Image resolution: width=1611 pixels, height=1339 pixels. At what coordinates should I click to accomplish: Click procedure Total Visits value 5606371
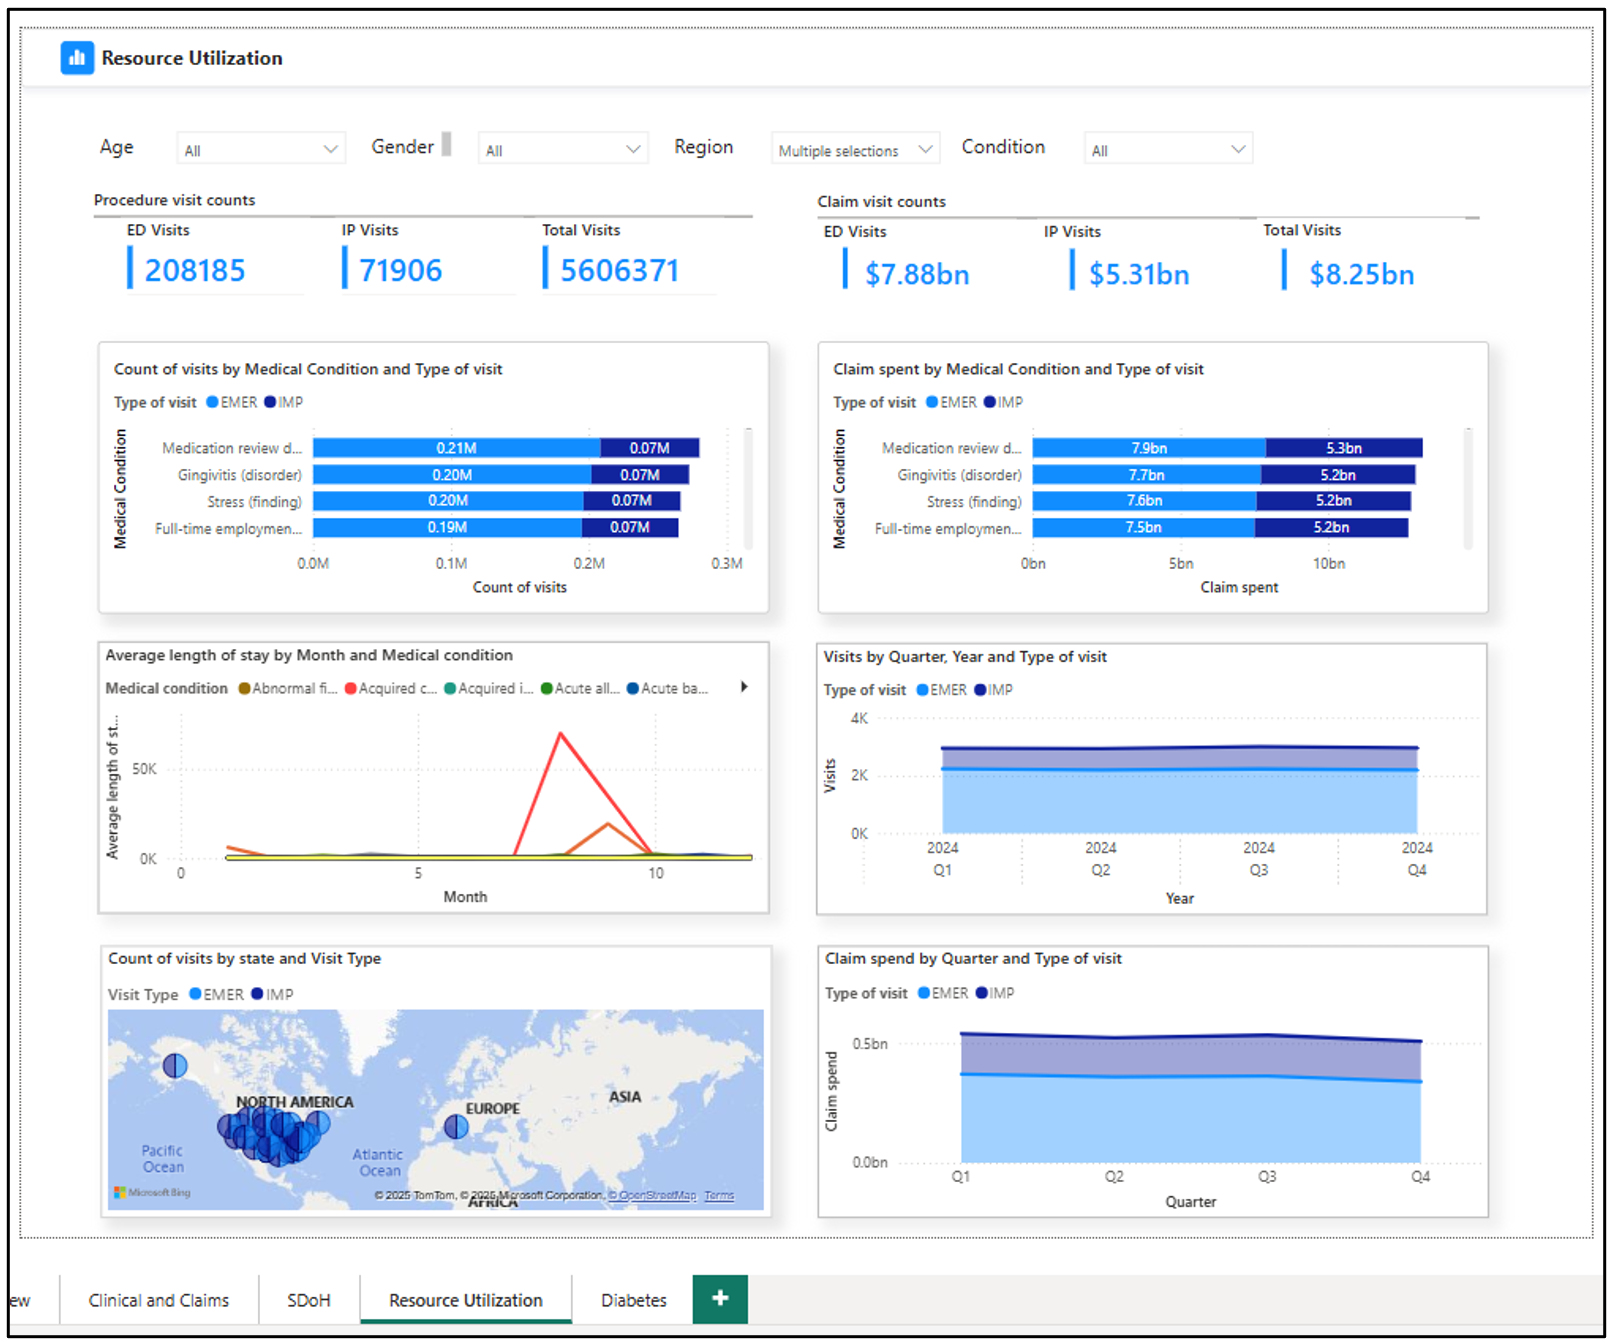pos(620,271)
